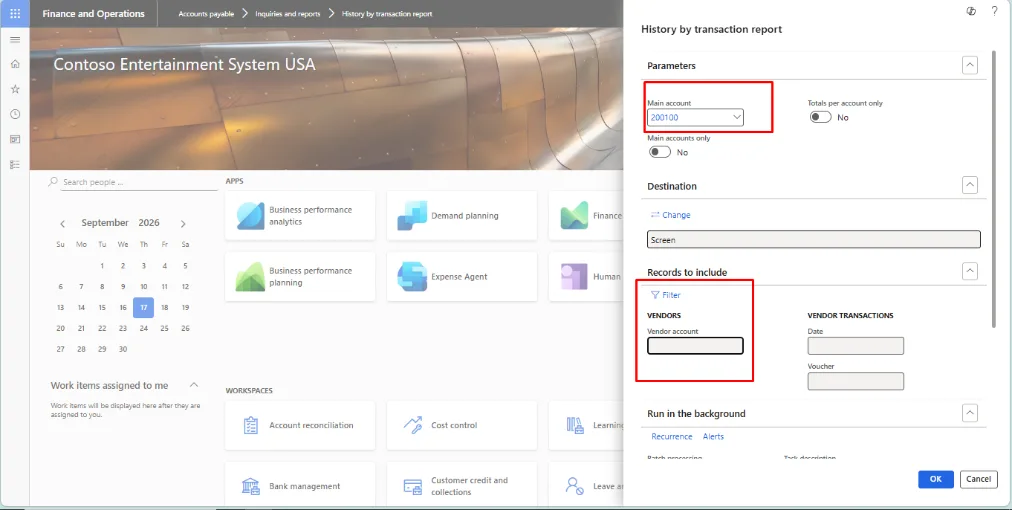Image resolution: width=1012 pixels, height=510 pixels.
Task: Select September 1 on calendar
Action: (x=102, y=265)
